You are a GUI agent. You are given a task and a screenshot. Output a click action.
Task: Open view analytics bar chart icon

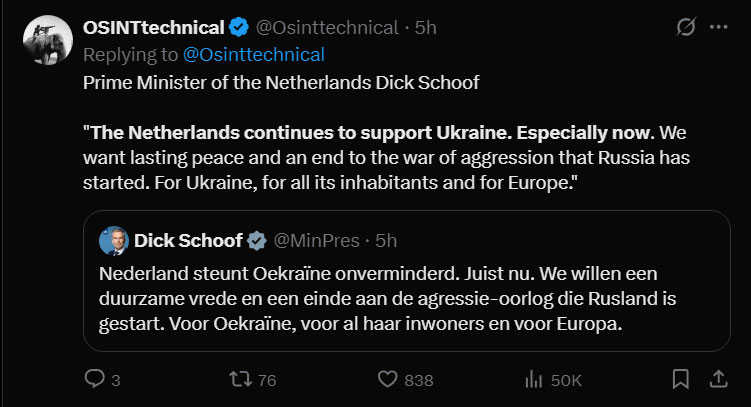point(532,380)
